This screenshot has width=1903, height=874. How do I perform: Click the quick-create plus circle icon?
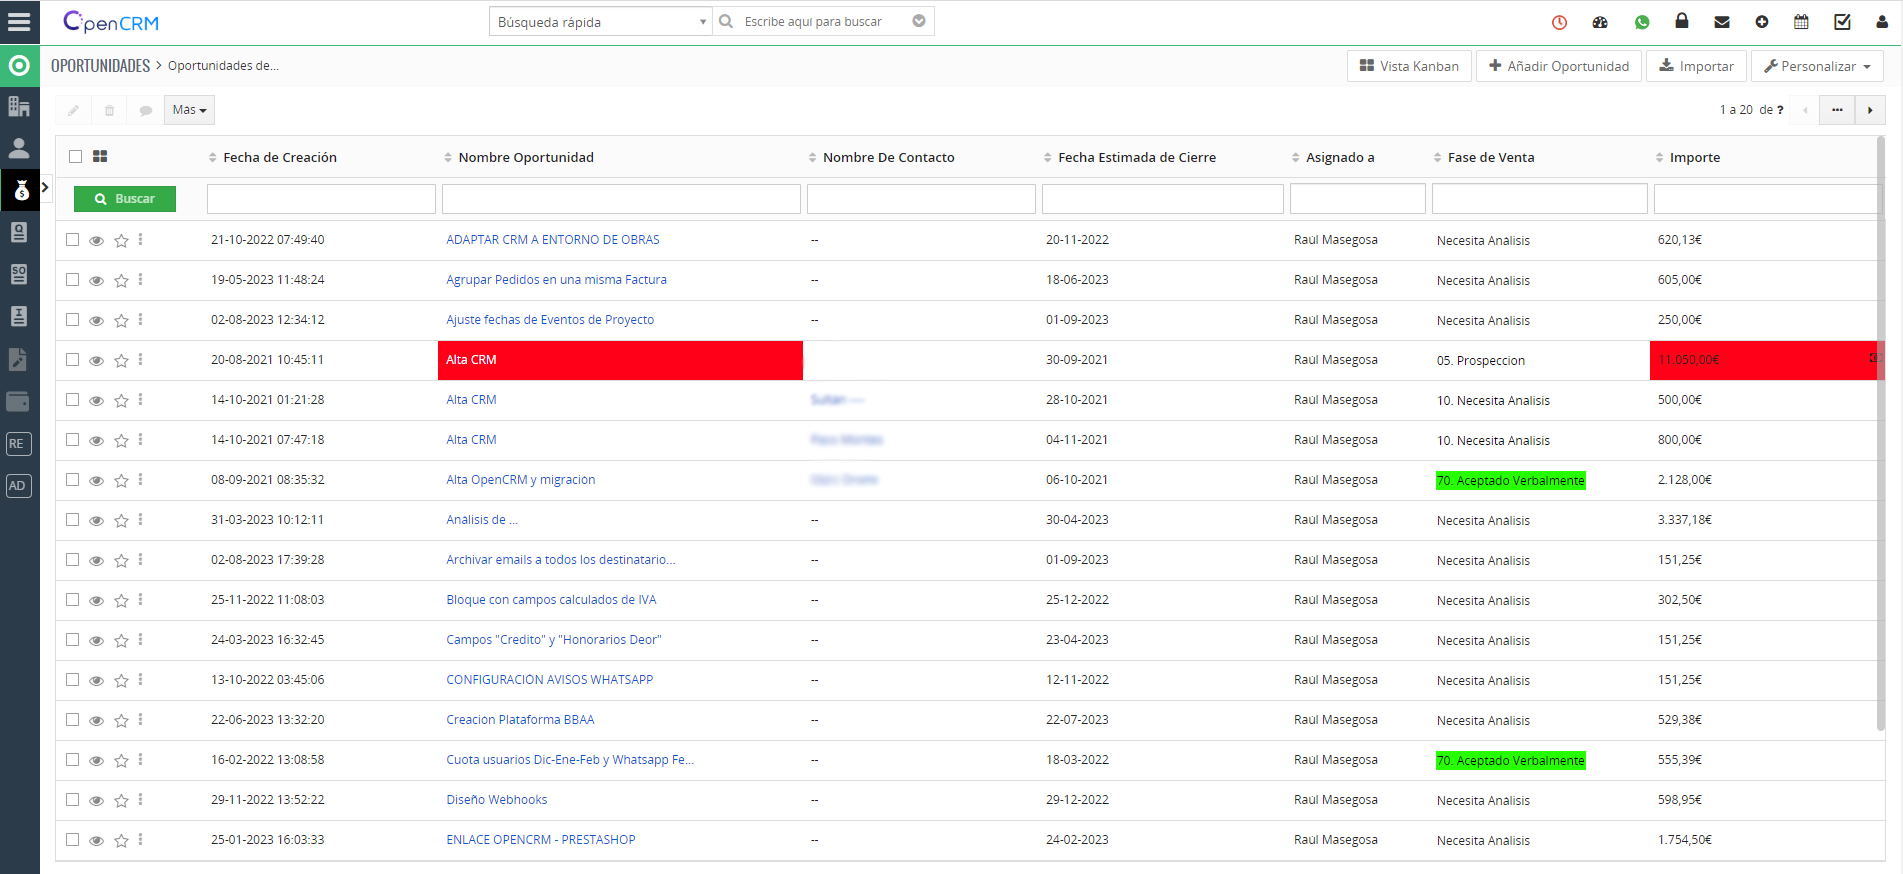pos(1762,22)
